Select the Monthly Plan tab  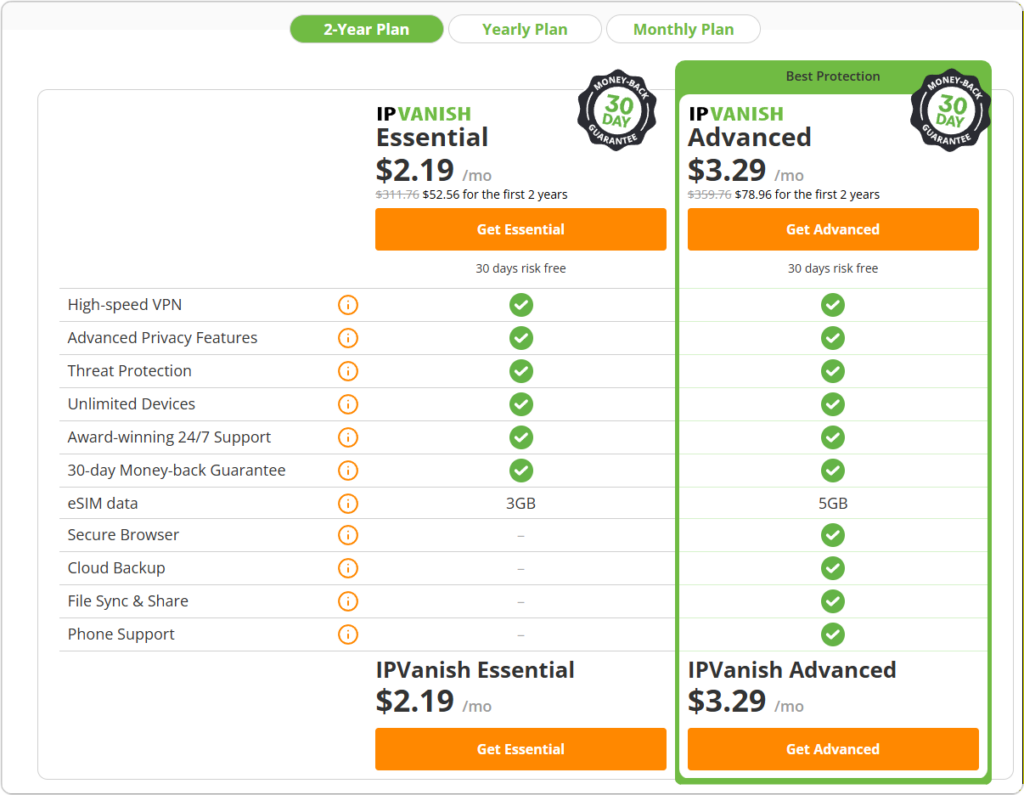[683, 29]
